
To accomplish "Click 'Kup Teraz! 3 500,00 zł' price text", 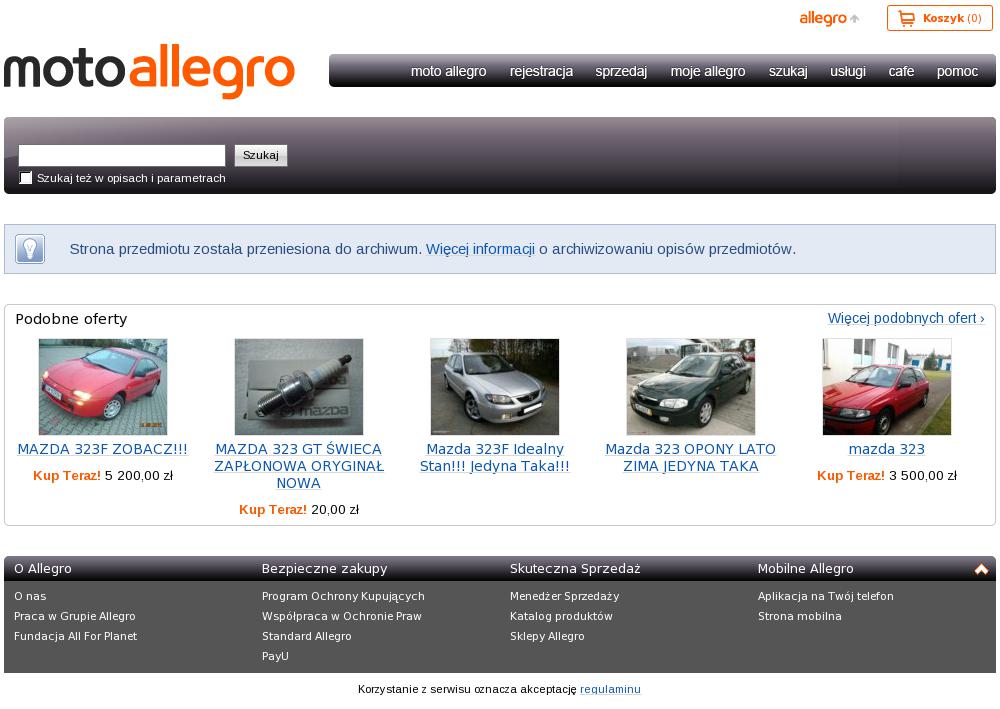I will point(886,476).
